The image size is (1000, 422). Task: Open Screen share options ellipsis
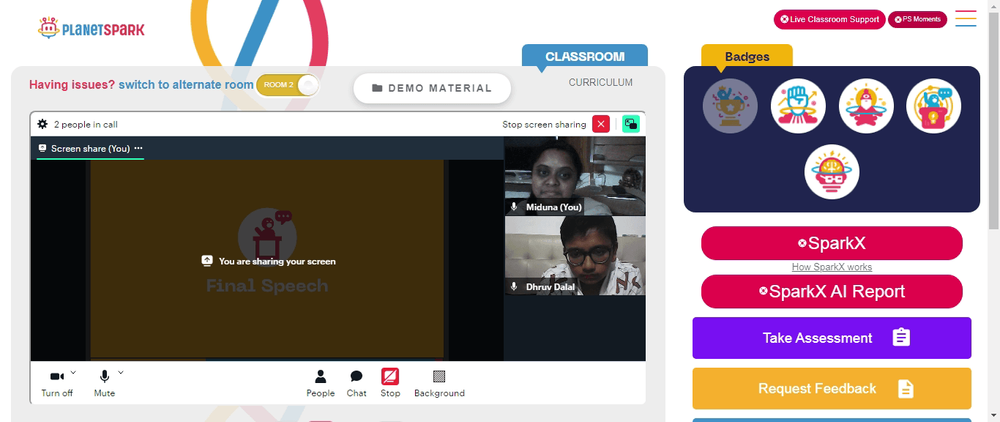(x=138, y=148)
